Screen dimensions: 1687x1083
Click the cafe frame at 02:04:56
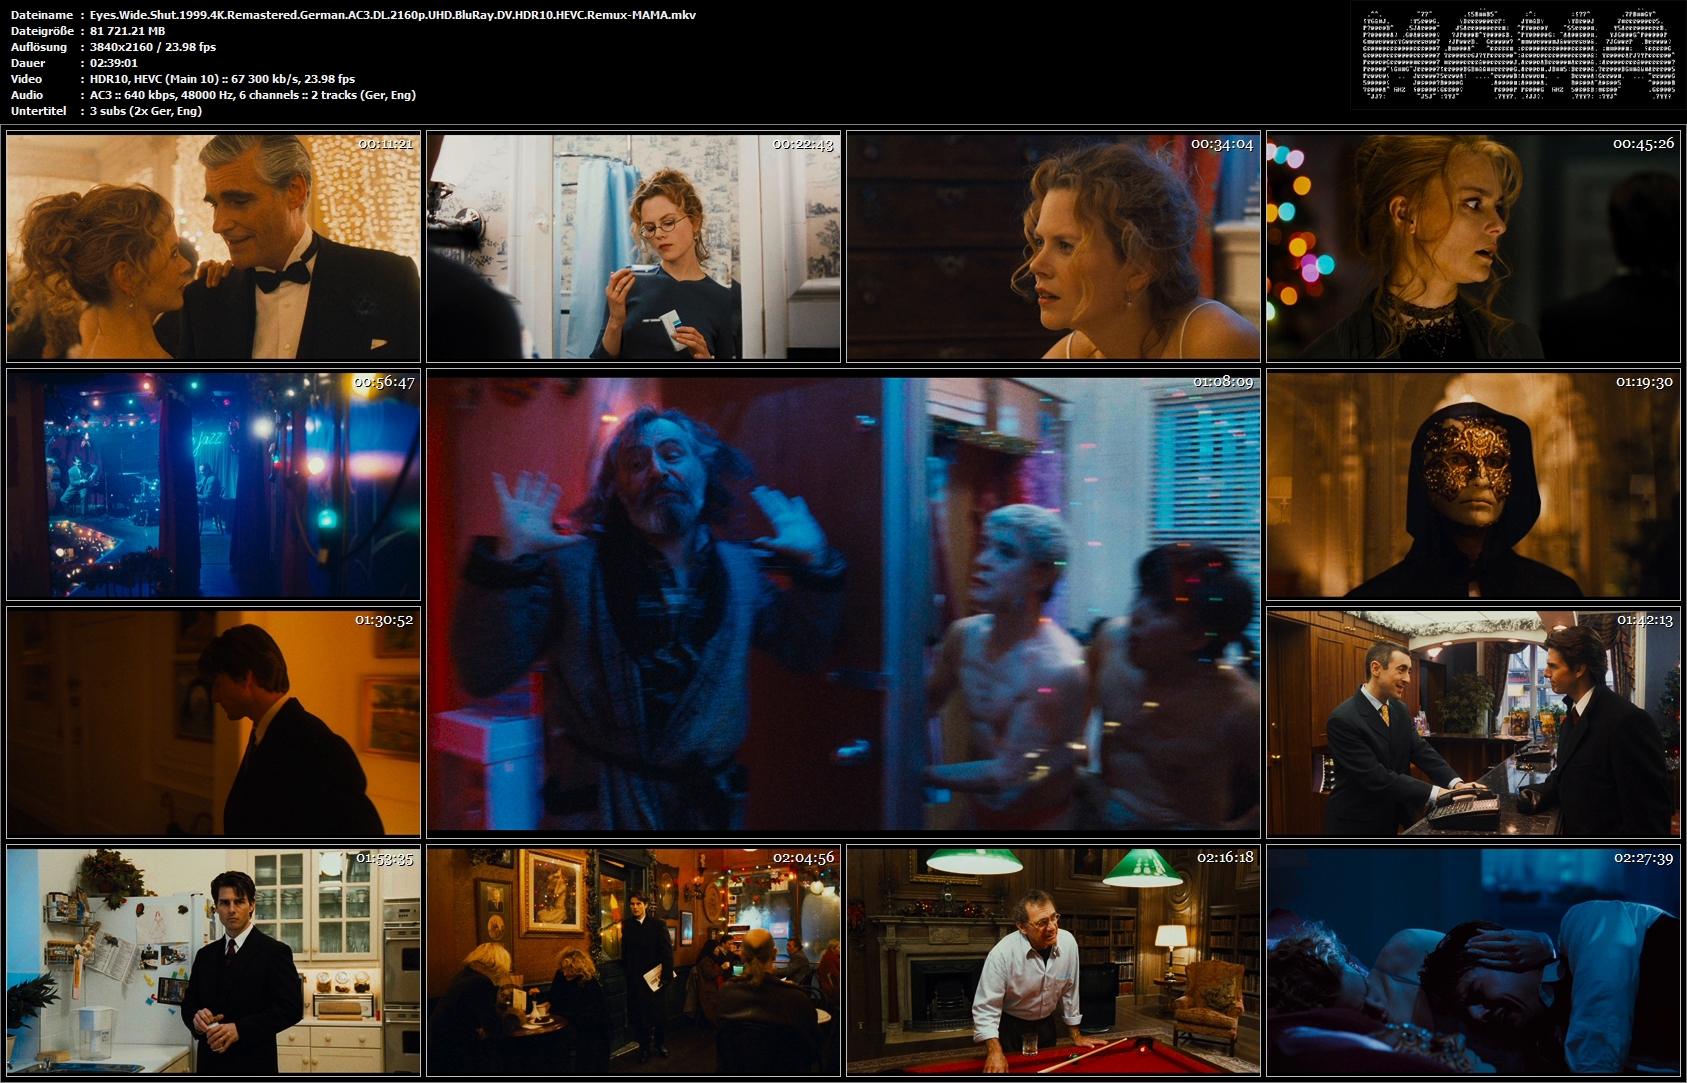[633, 960]
